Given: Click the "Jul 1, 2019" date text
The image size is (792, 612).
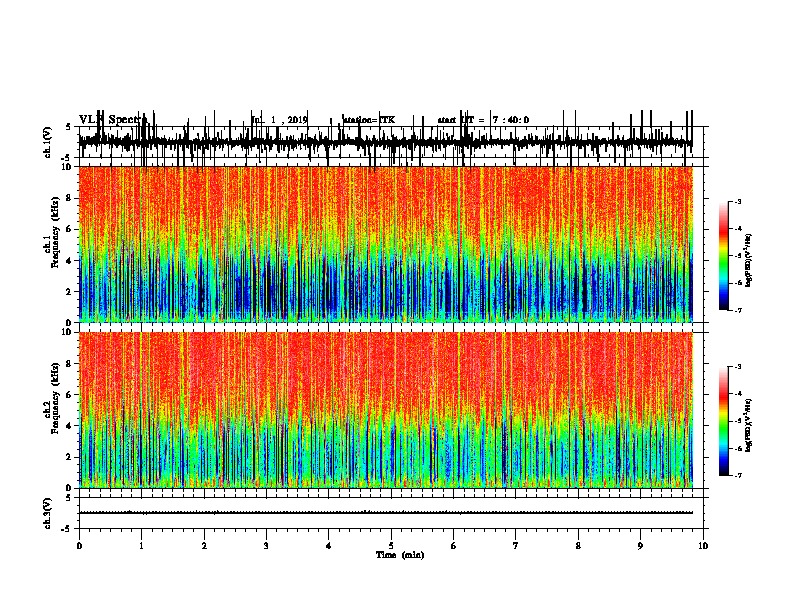Looking at the screenshot, I should [x=280, y=120].
